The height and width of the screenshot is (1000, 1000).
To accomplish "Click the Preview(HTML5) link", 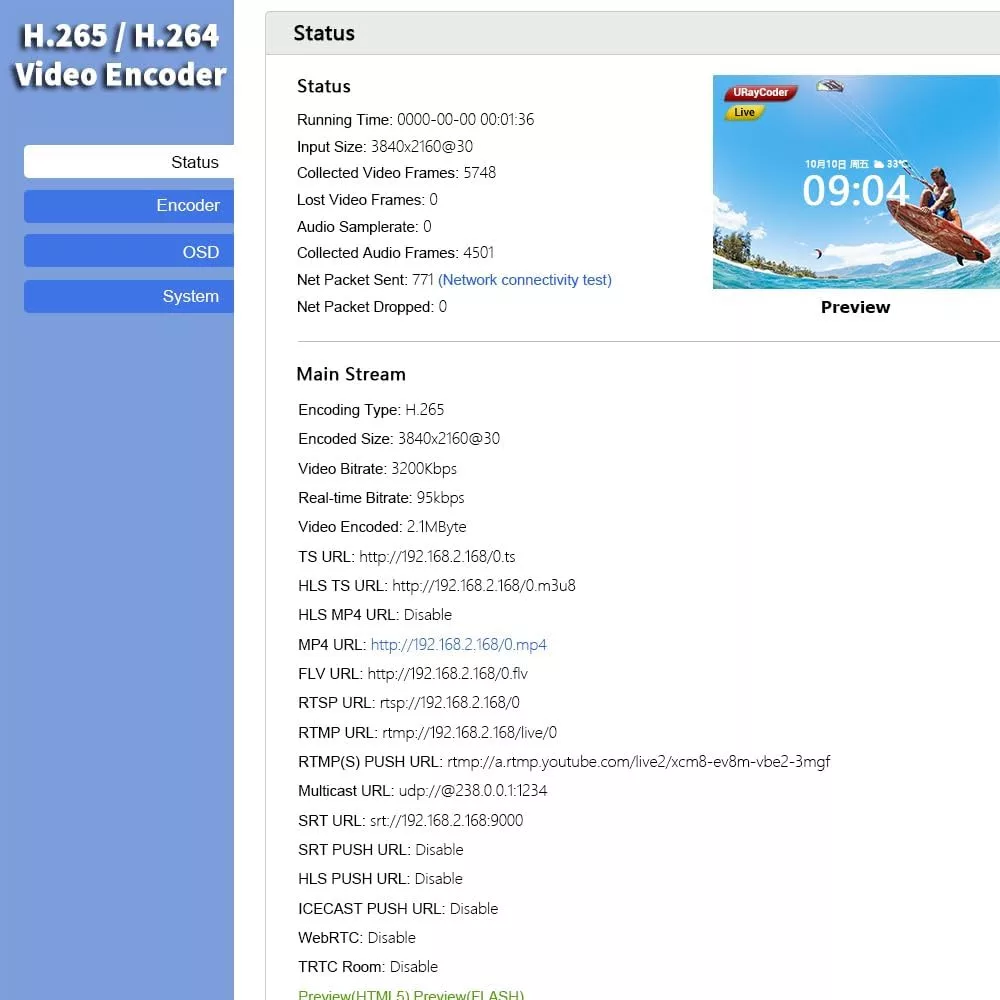I will click(x=354, y=994).
